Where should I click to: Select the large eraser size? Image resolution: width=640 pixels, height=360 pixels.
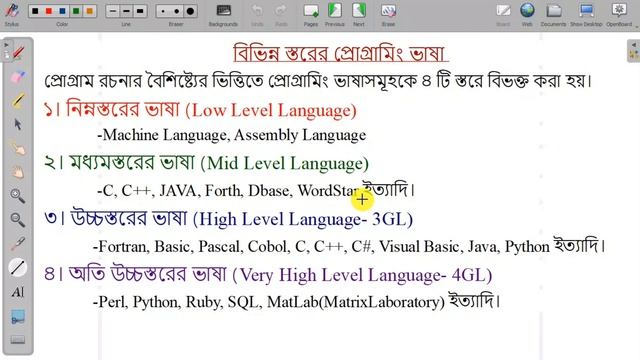(190, 11)
